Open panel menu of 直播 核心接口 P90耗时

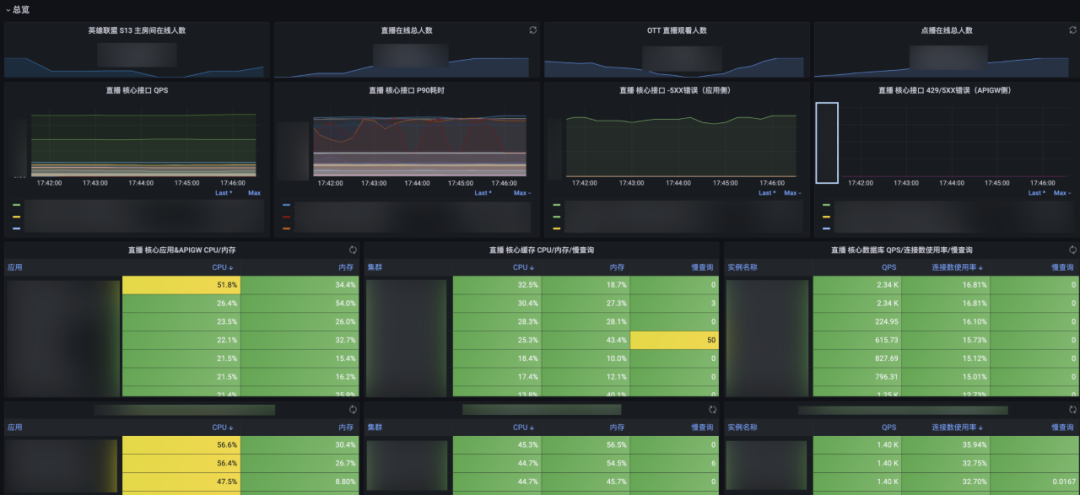point(406,90)
